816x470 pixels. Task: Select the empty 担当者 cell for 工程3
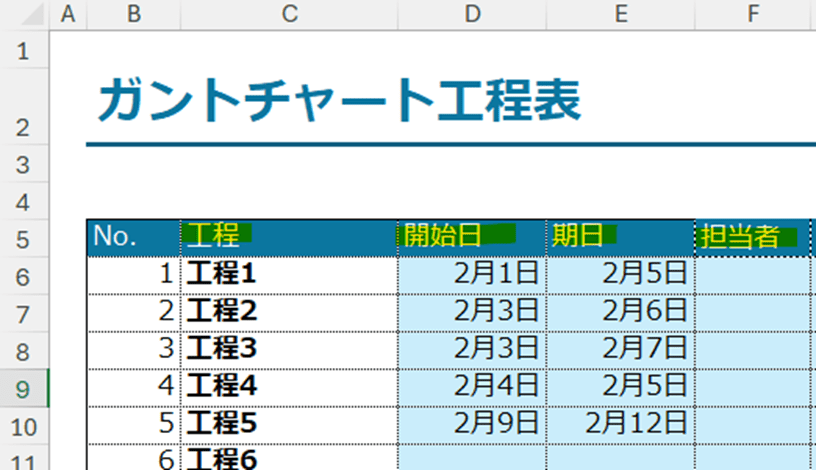752,349
